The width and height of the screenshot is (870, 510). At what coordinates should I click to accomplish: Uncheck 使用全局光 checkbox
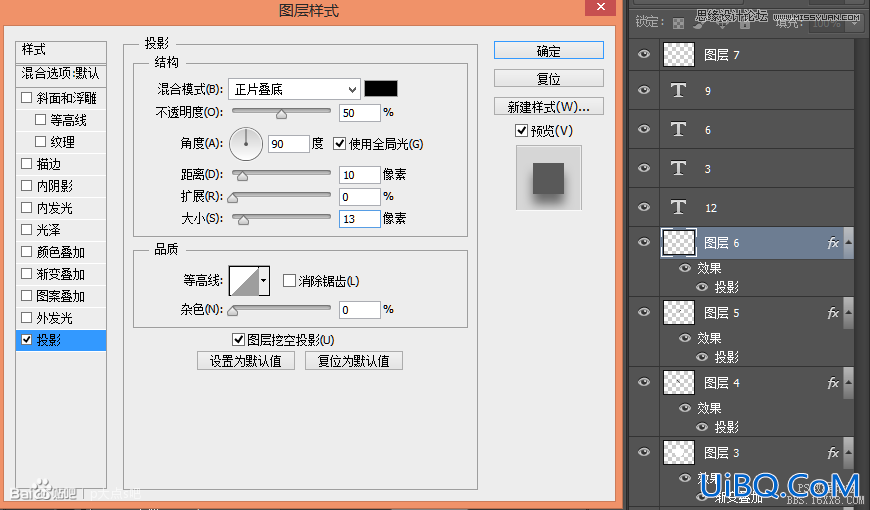[340, 144]
